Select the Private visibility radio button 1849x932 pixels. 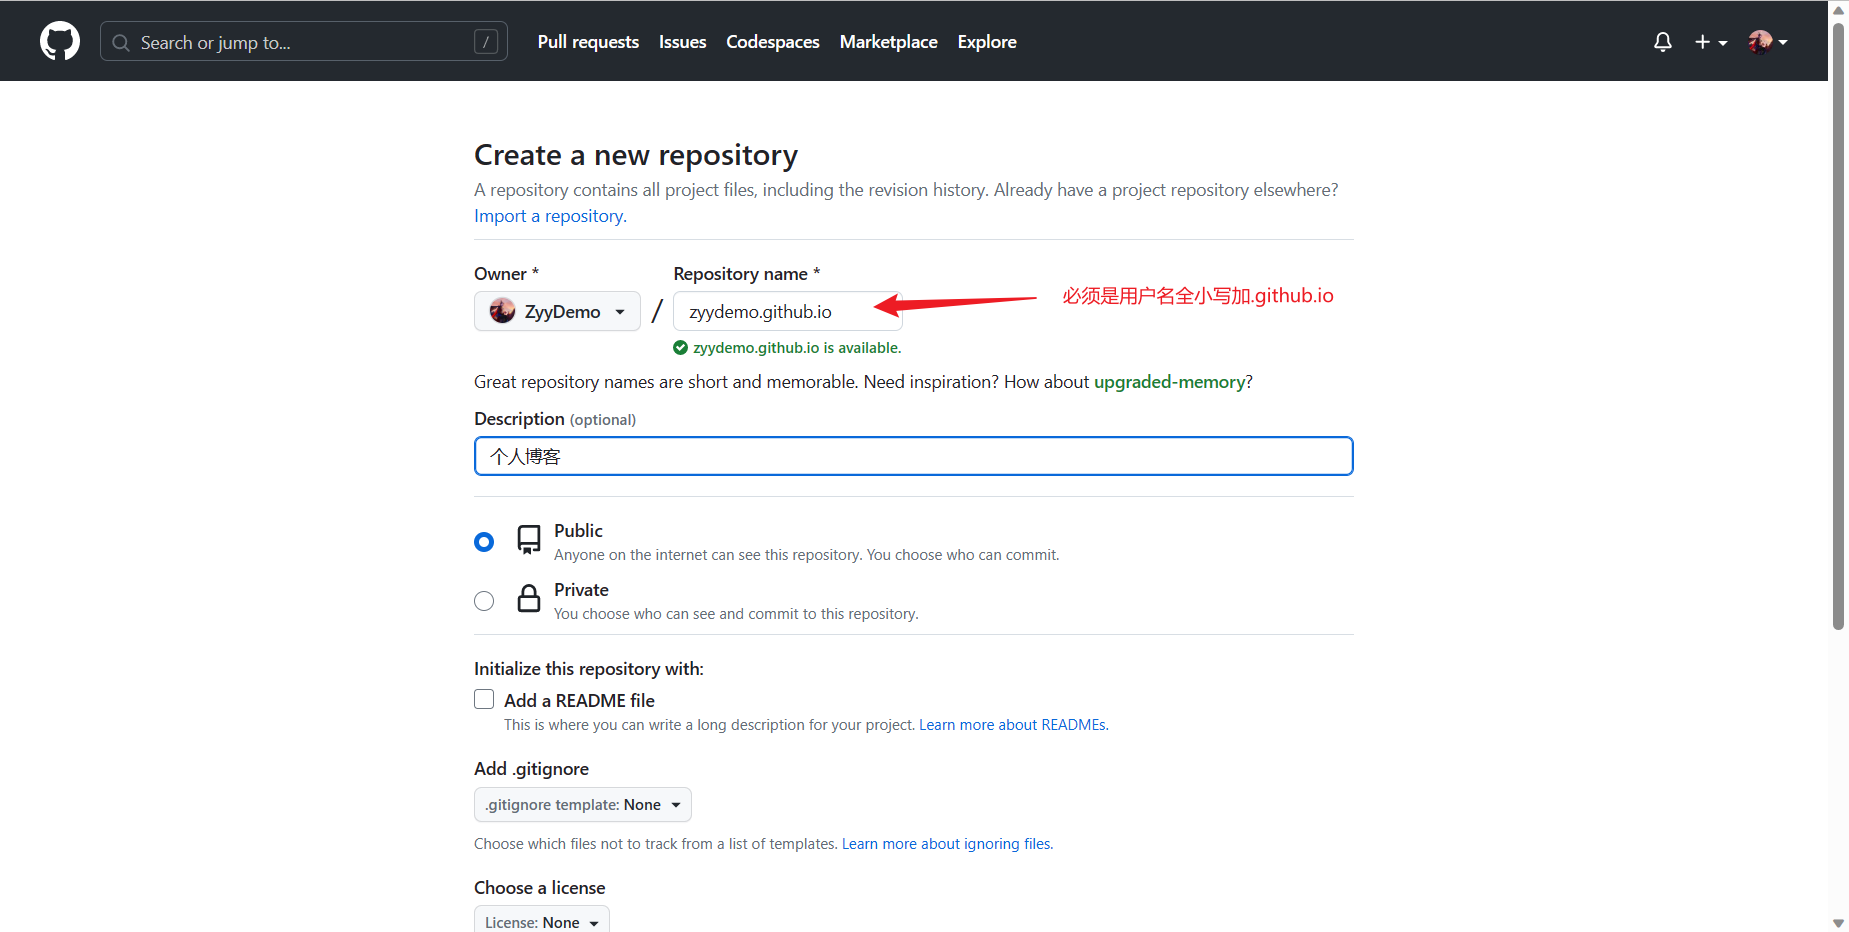click(484, 601)
